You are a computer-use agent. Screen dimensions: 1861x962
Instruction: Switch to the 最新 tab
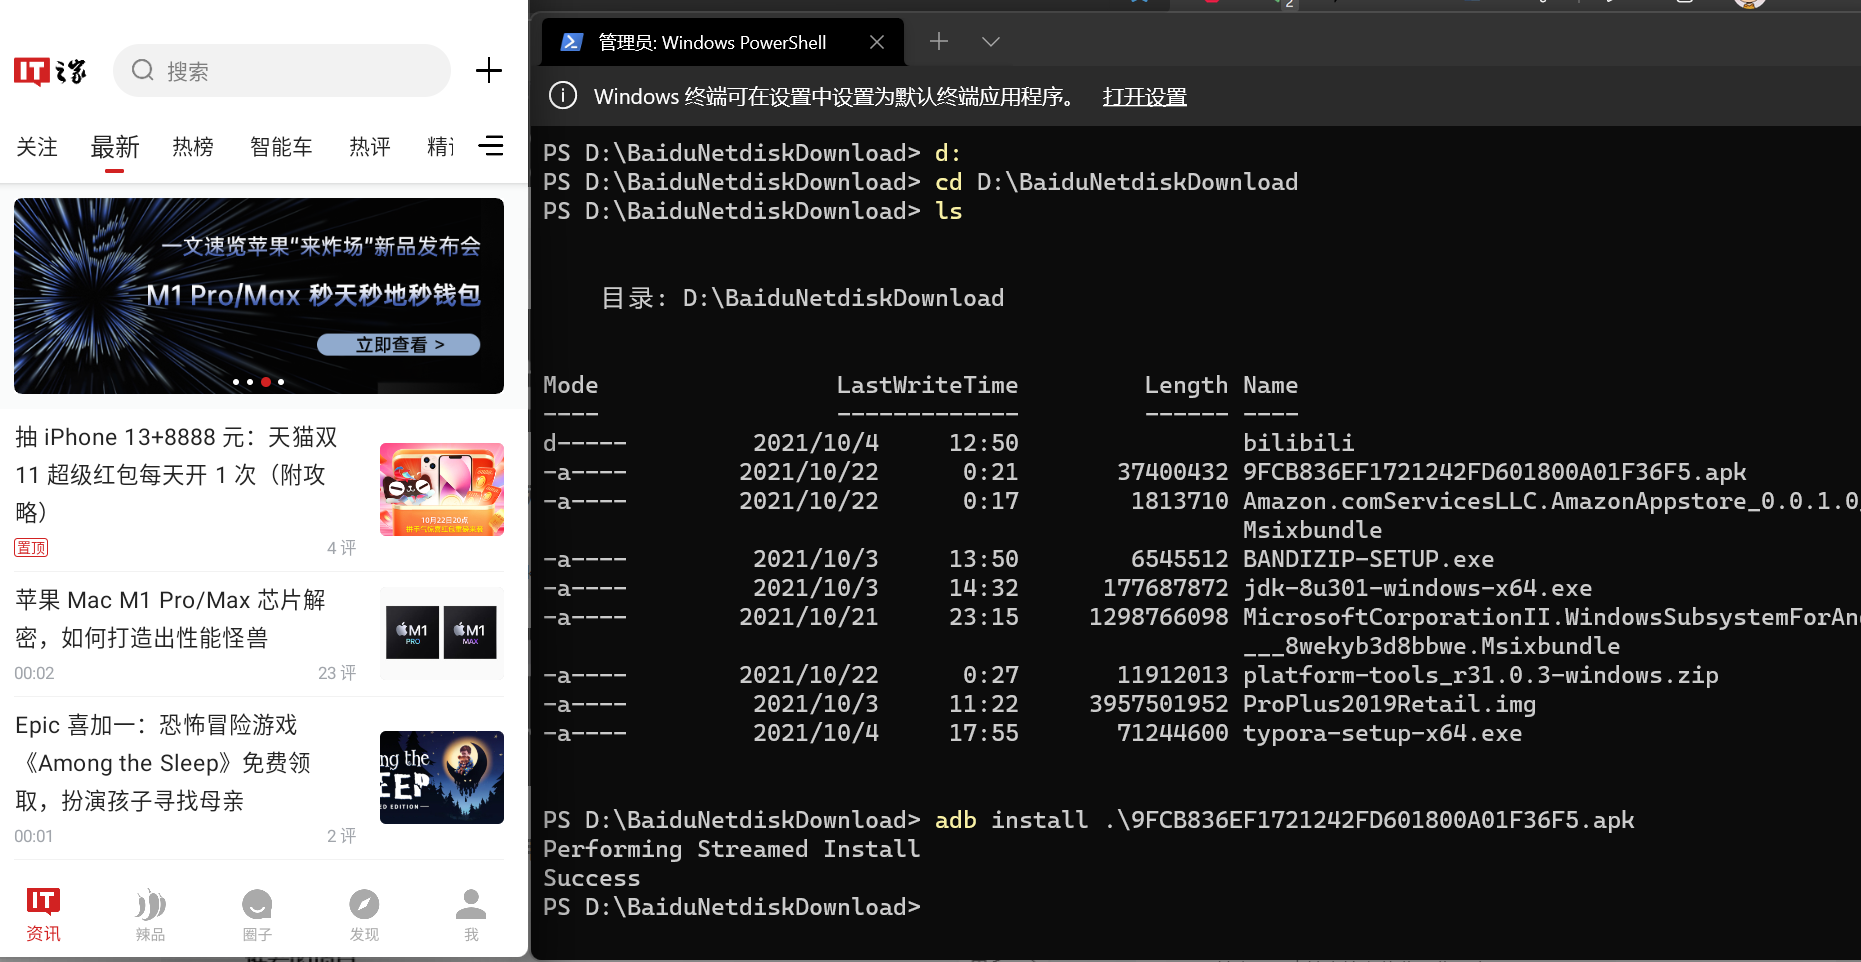tap(115, 147)
